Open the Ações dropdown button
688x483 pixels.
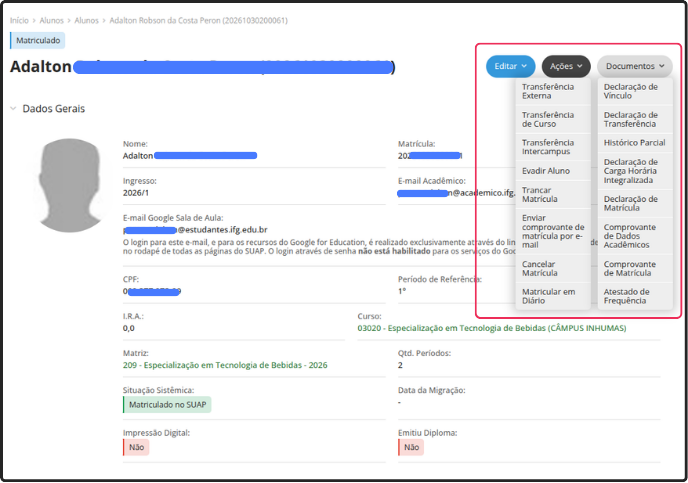(566, 66)
